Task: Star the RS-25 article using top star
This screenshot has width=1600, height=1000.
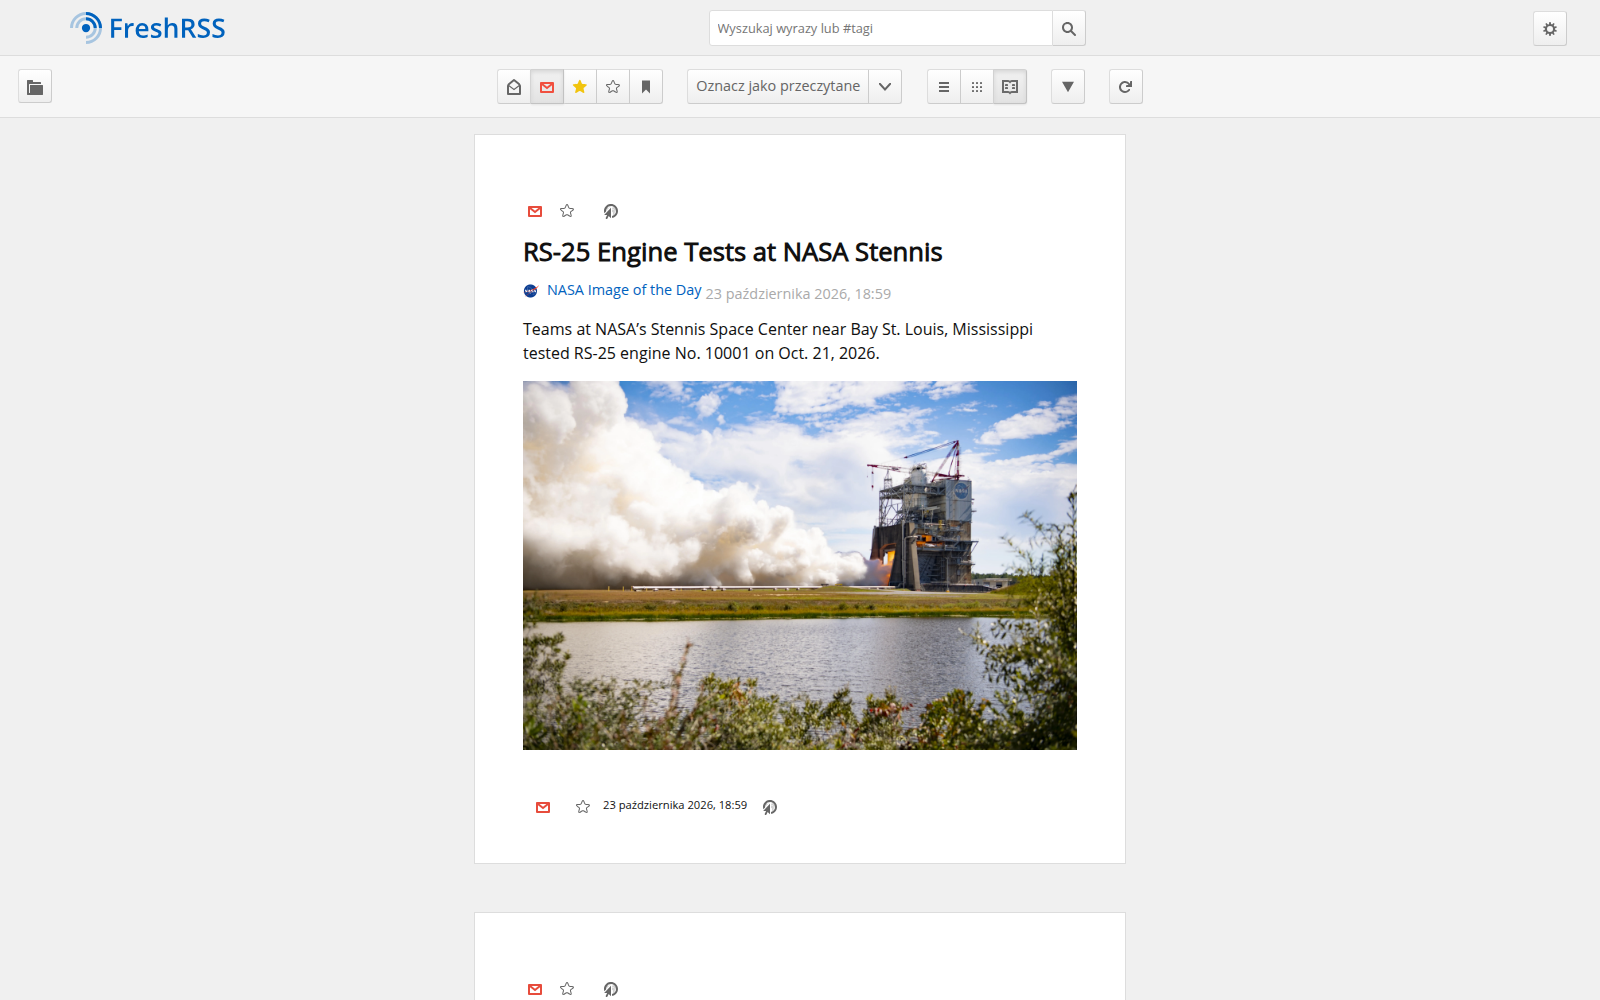Action: [567, 211]
